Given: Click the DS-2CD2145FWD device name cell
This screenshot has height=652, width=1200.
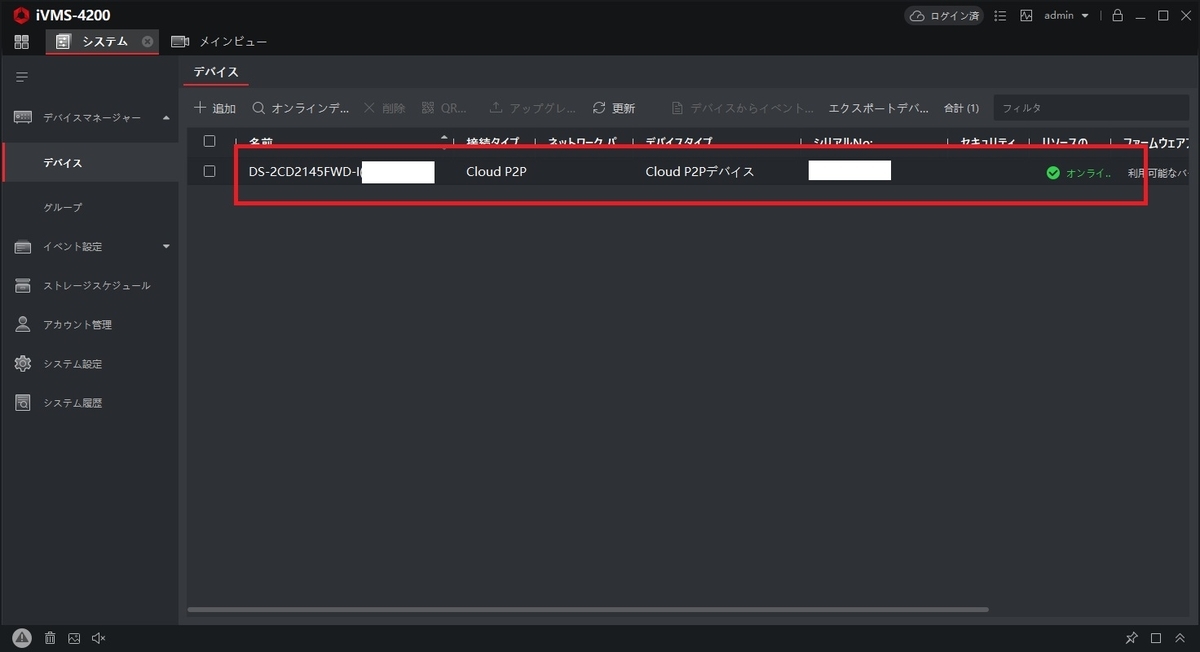Looking at the screenshot, I should tap(341, 171).
